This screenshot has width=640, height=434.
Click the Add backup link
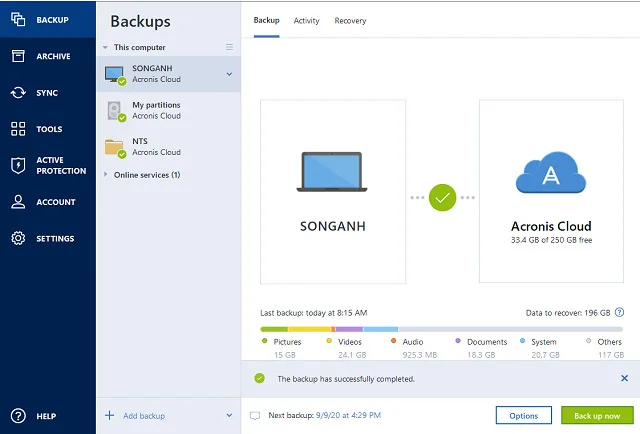click(x=144, y=416)
